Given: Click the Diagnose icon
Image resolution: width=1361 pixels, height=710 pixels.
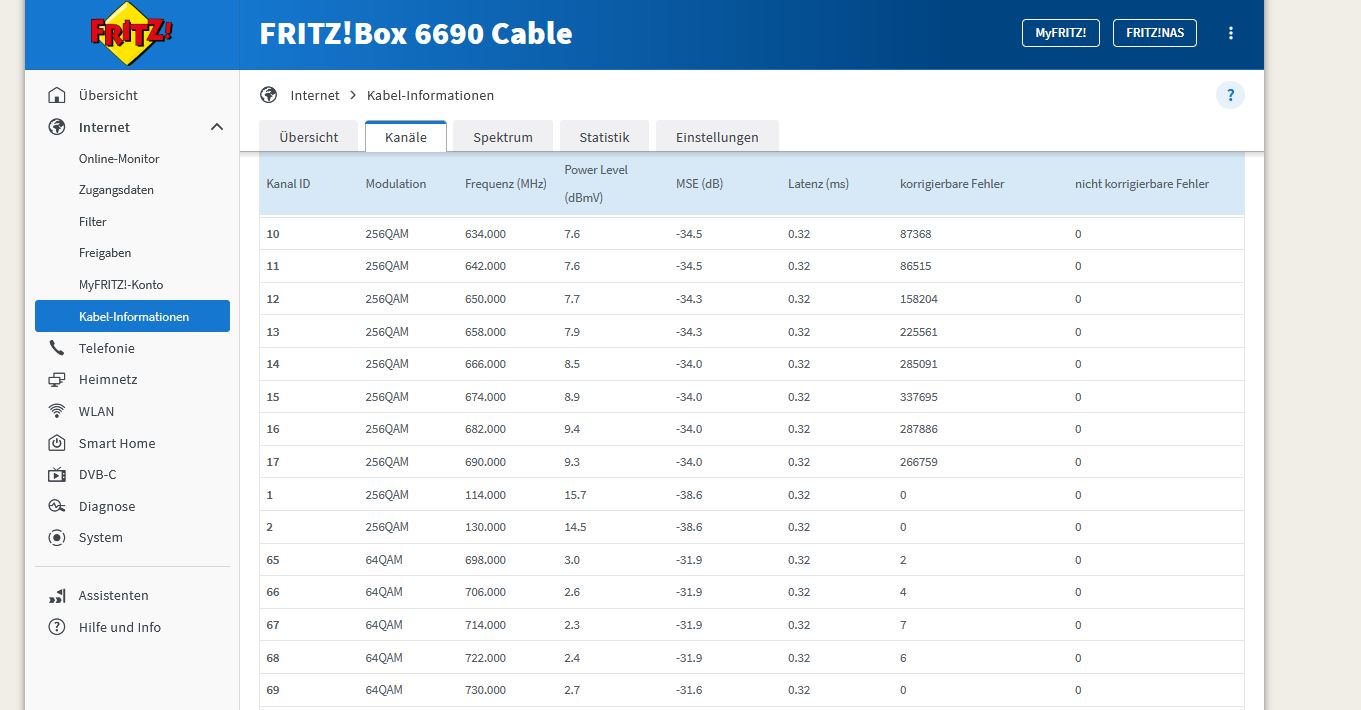Looking at the screenshot, I should (x=57, y=507).
